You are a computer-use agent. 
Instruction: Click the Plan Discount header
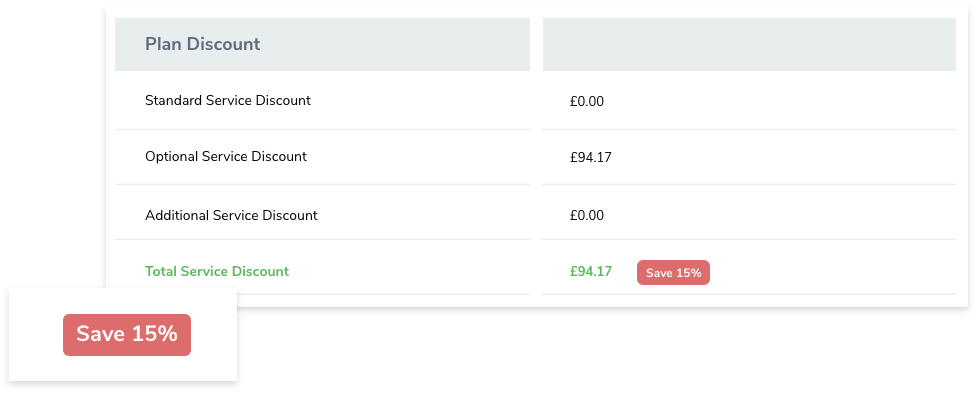coord(203,44)
